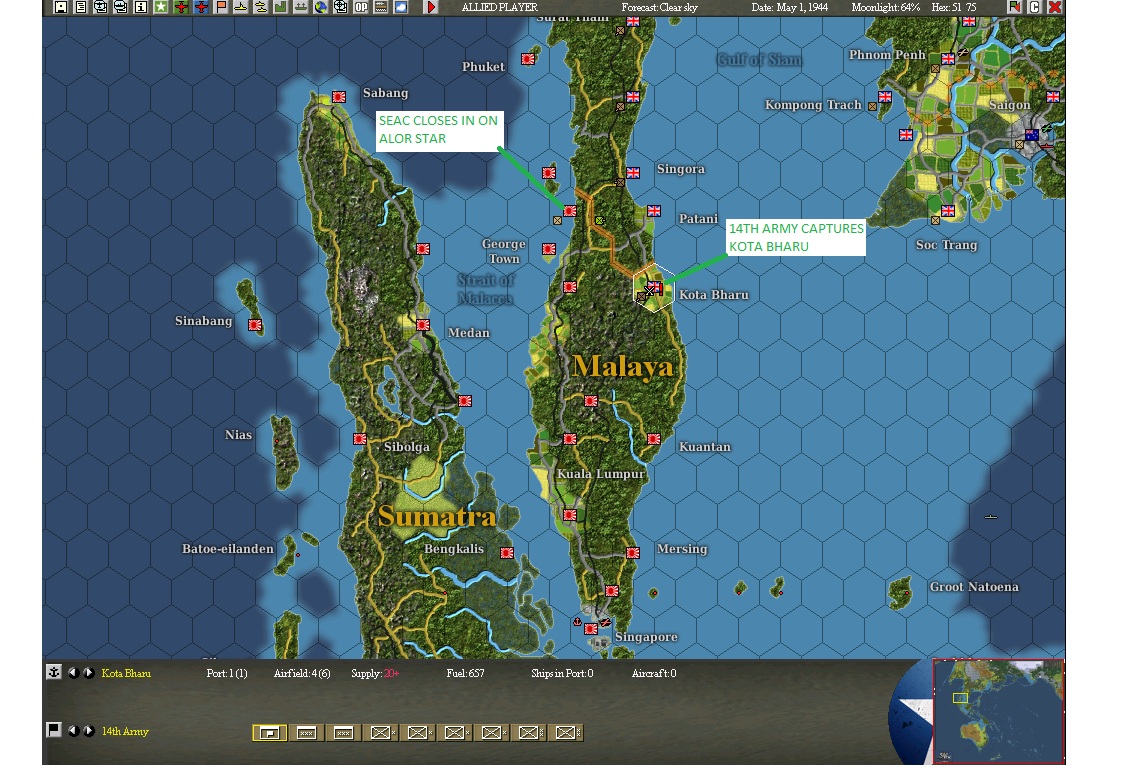
Task: Go to next unit beside 14th Army
Action: [x=88, y=730]
